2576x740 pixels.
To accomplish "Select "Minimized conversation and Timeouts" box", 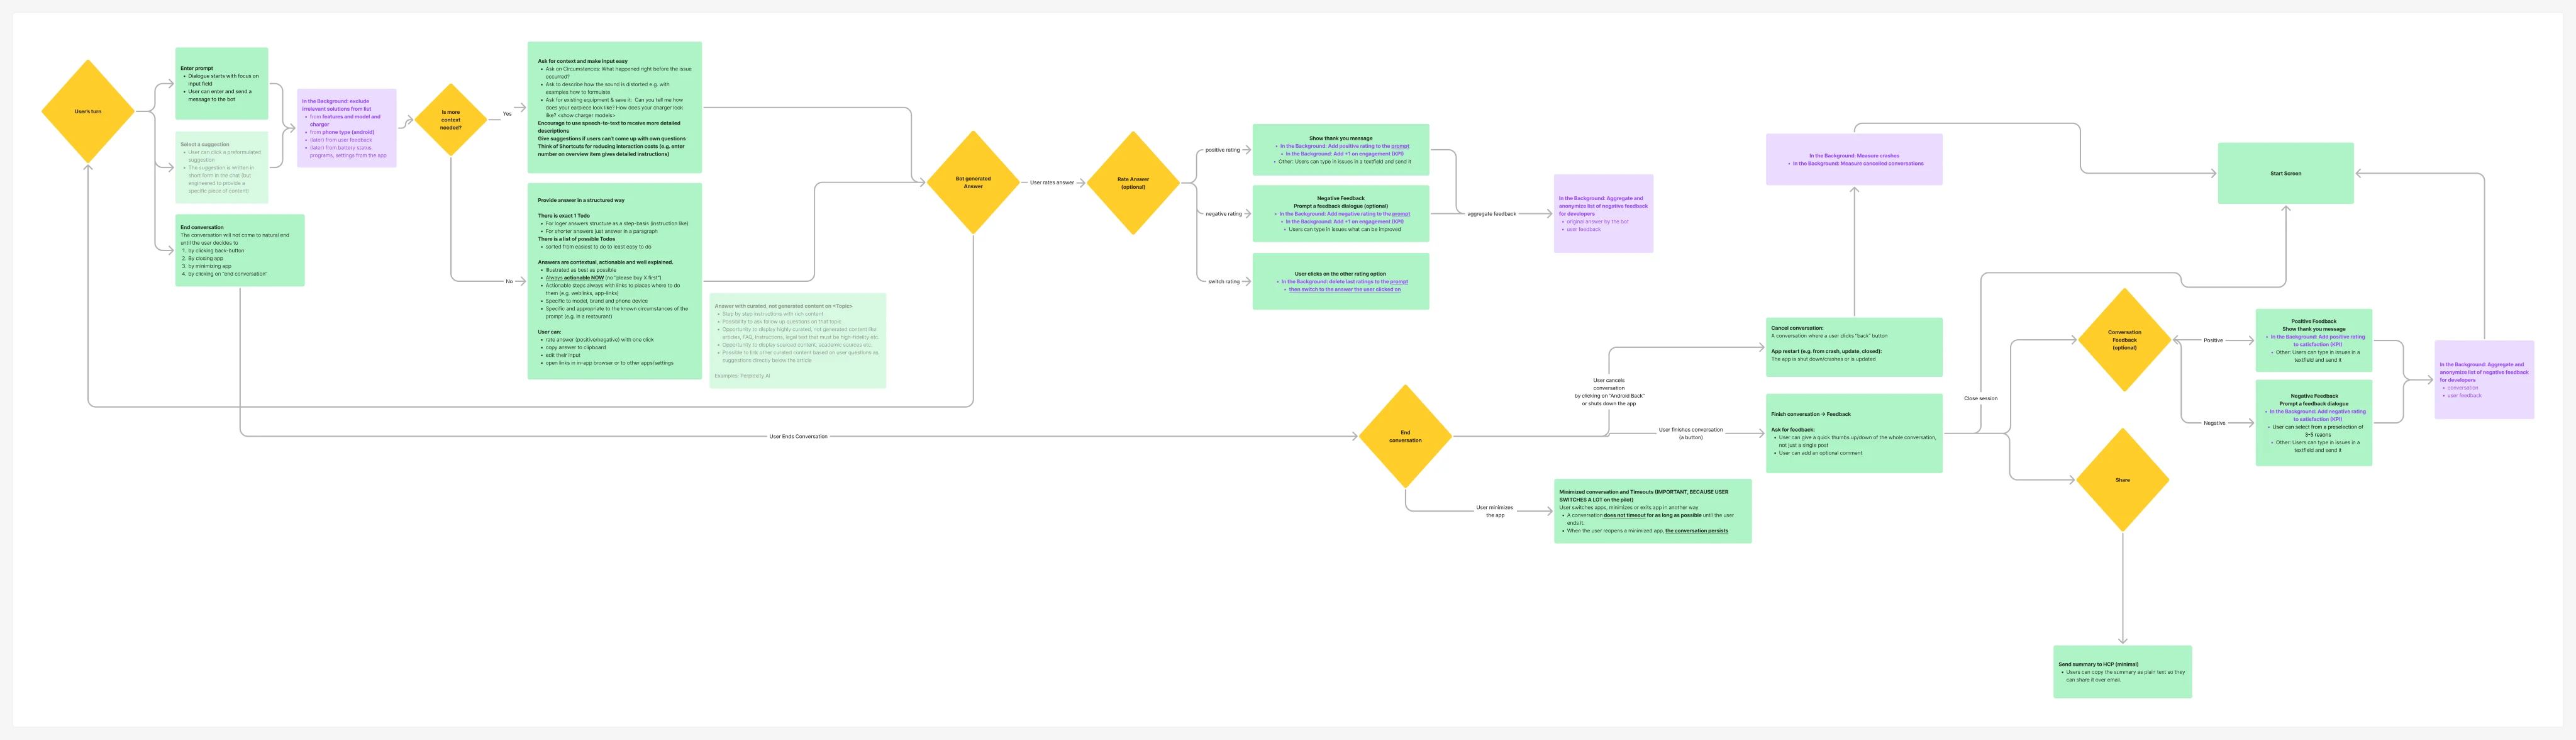I will click(x=1653, y=511).
